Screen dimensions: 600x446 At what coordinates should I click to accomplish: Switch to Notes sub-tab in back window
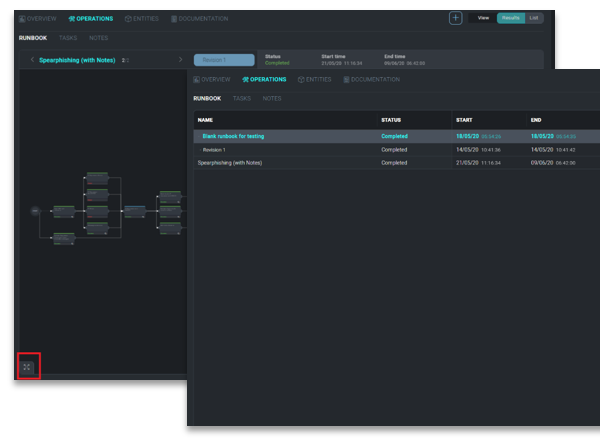click(x=98, y=38)
